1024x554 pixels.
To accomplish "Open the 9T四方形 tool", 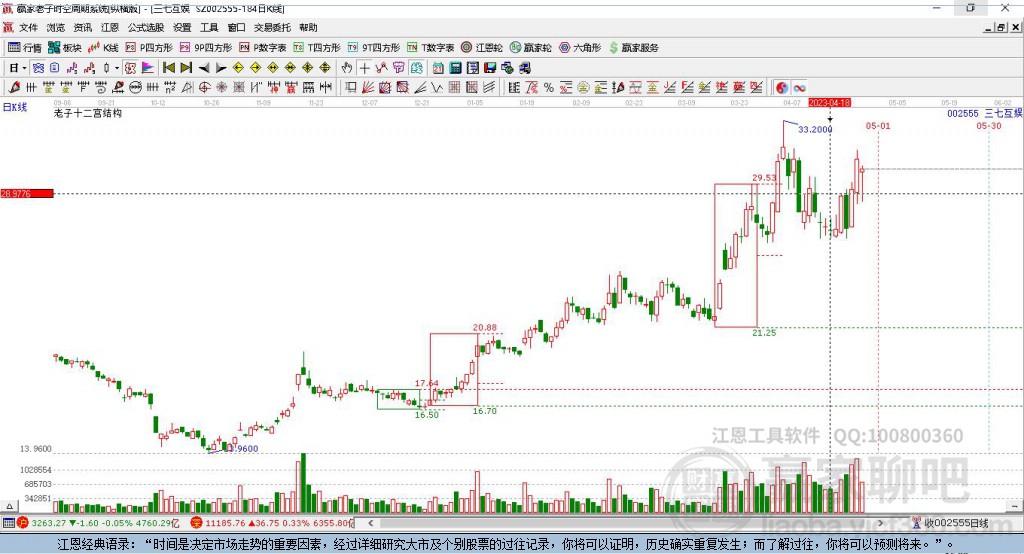I will click(x=374, y=48).
